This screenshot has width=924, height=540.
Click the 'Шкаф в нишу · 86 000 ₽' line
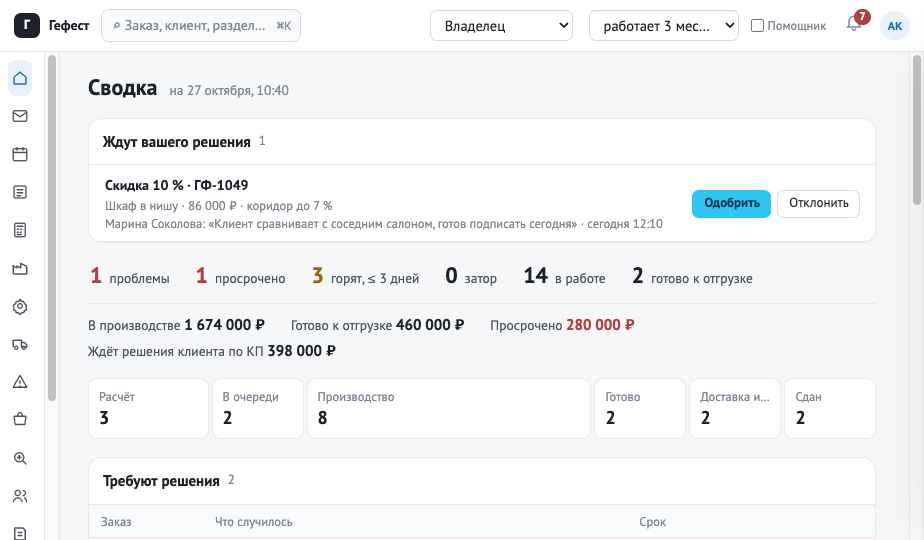(219, 206)
